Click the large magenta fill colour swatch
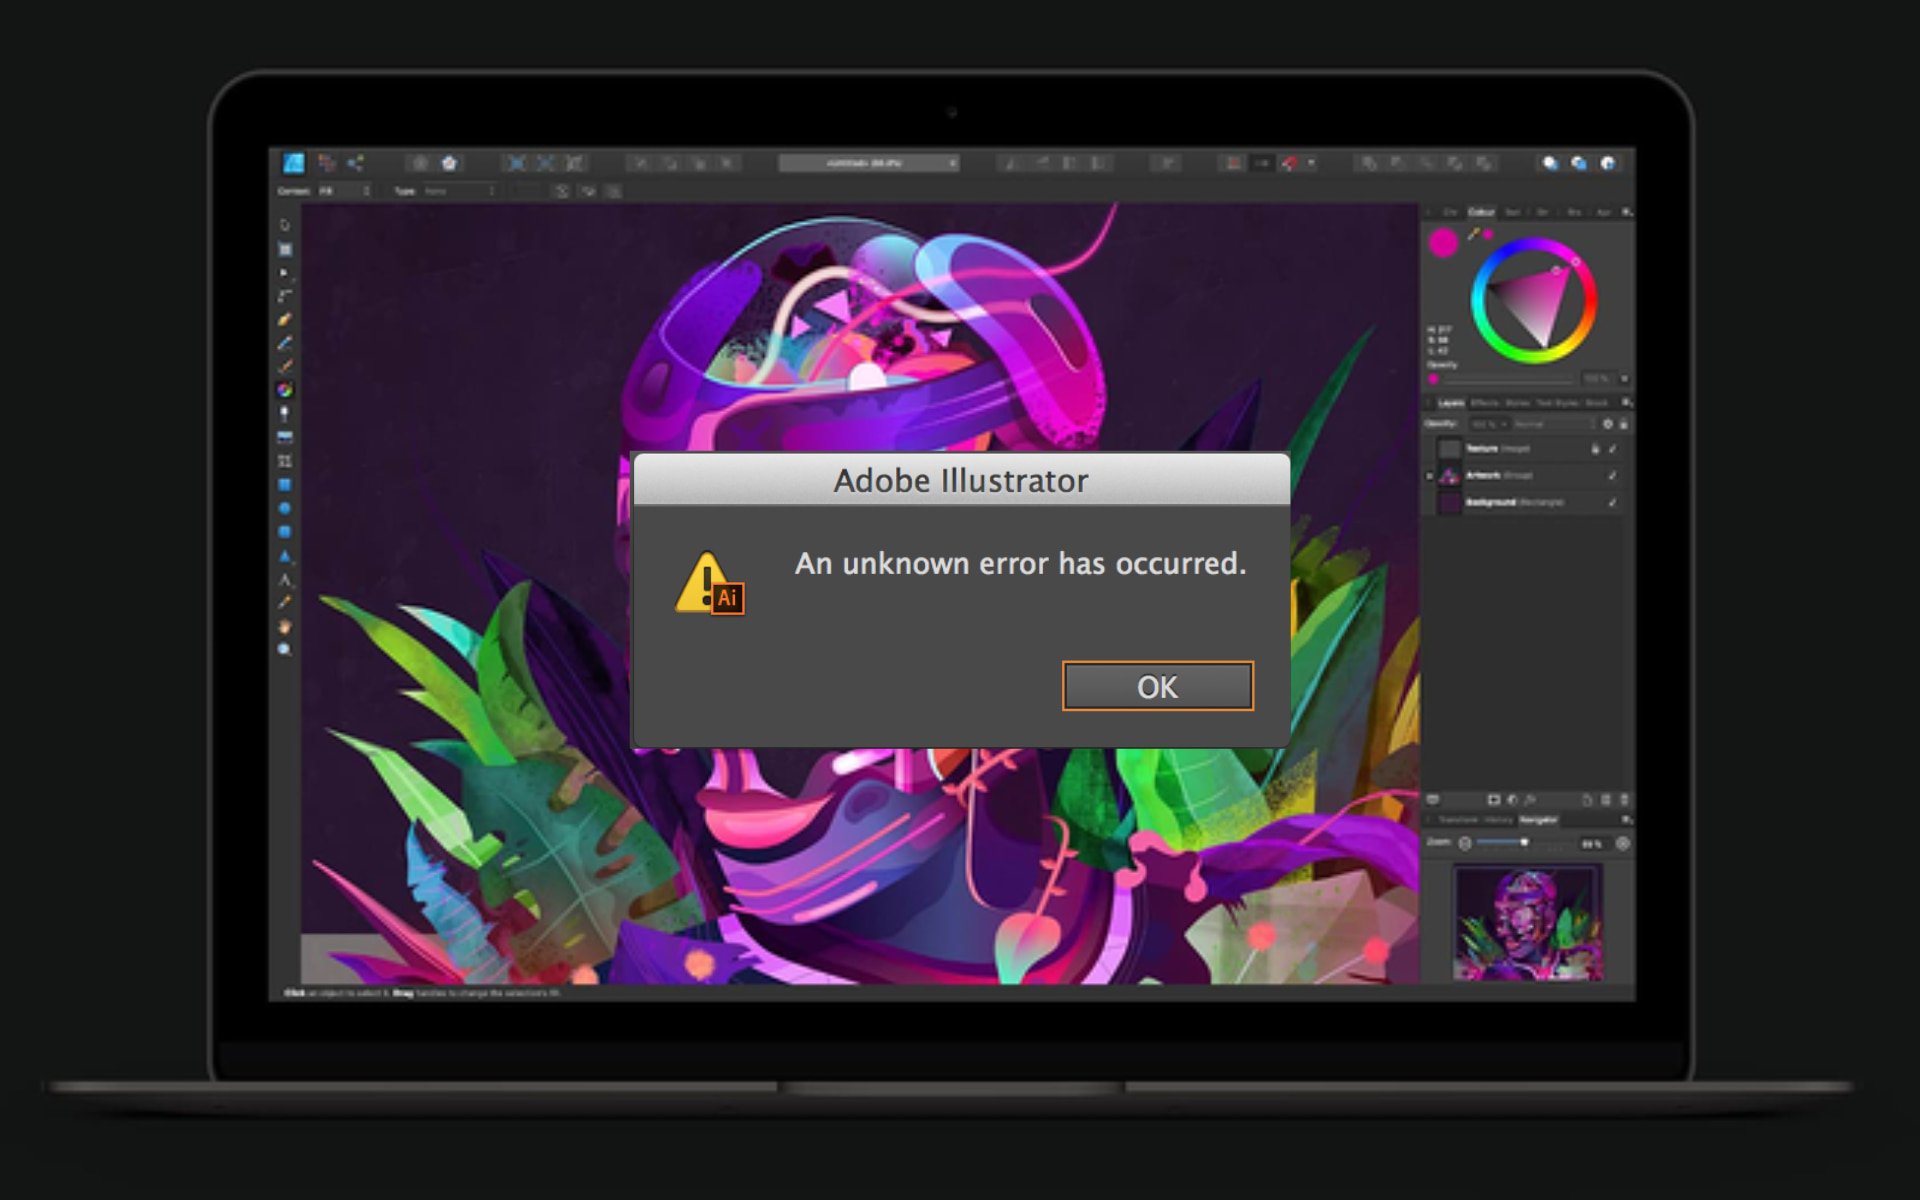 [x=1444, y=243]
